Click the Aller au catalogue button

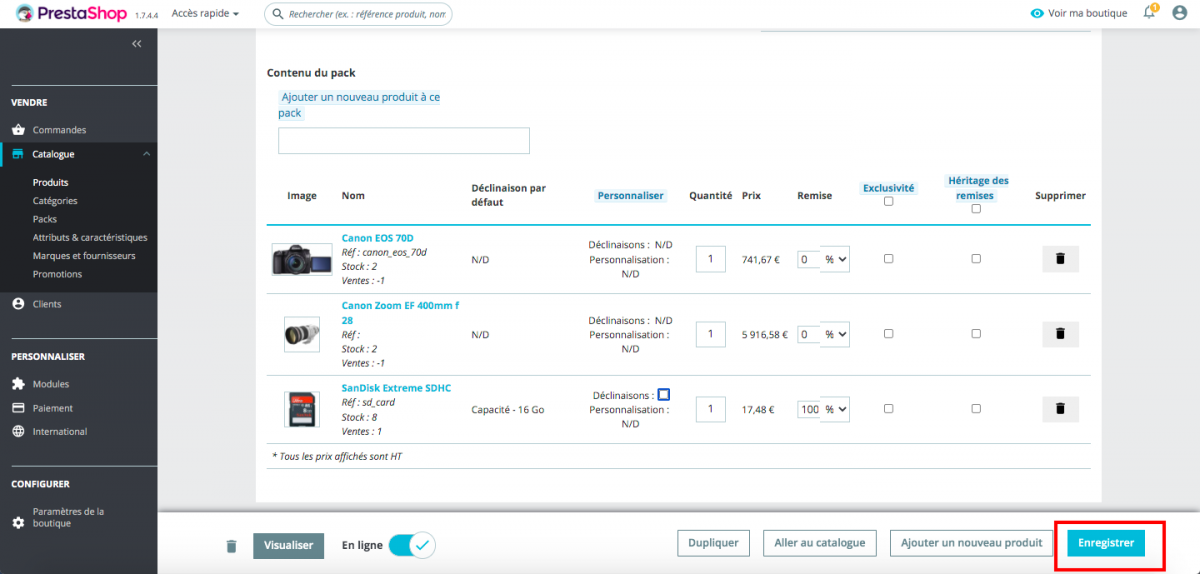820,543
